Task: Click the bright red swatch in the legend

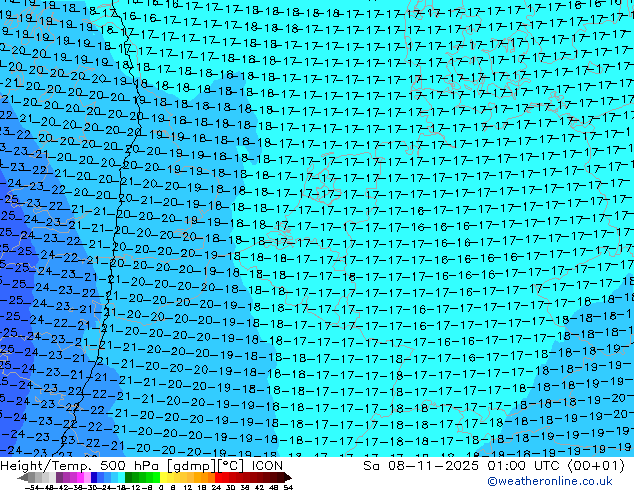Action: click(x=218, y=478)
